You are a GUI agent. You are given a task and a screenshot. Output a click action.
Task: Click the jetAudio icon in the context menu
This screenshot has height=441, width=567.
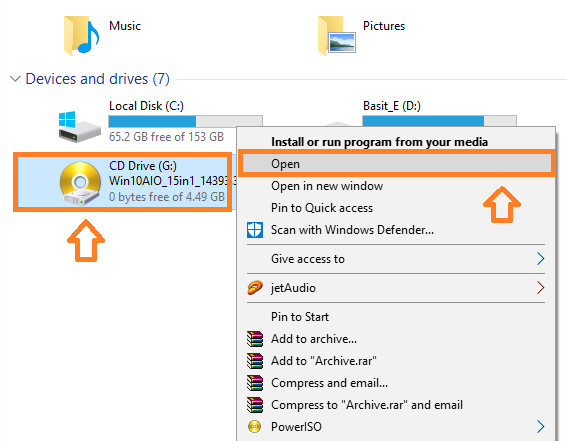tap(255, 288)
